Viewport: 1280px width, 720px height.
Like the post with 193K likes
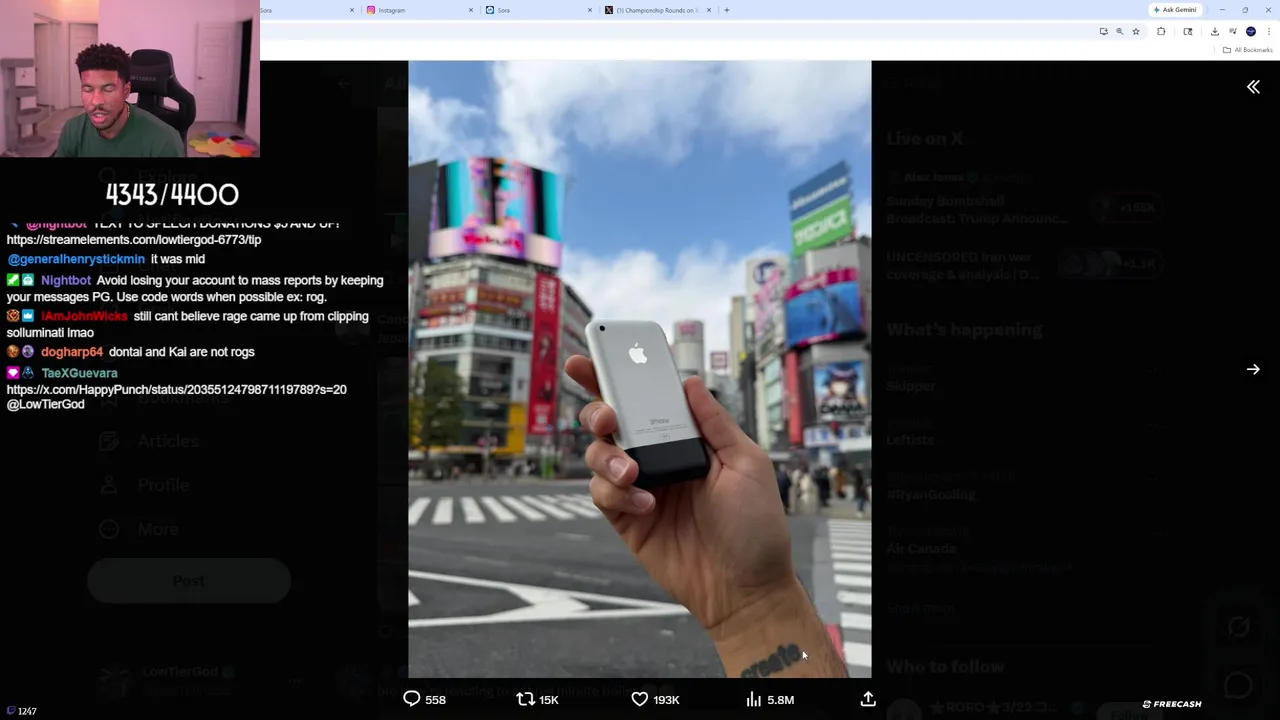click(x=655, y=699)
